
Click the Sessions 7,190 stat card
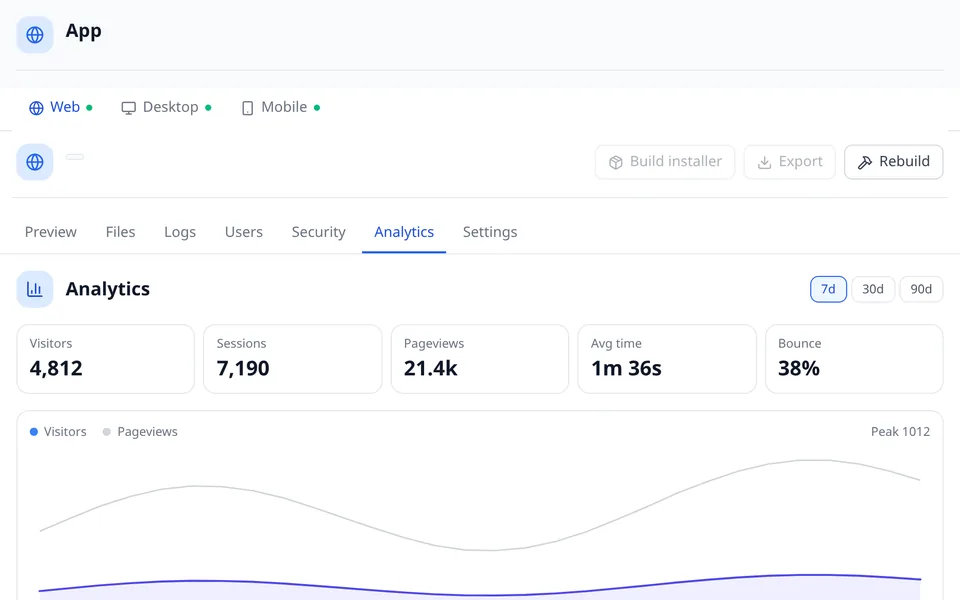pyautogui.click(x=293, y=359)
